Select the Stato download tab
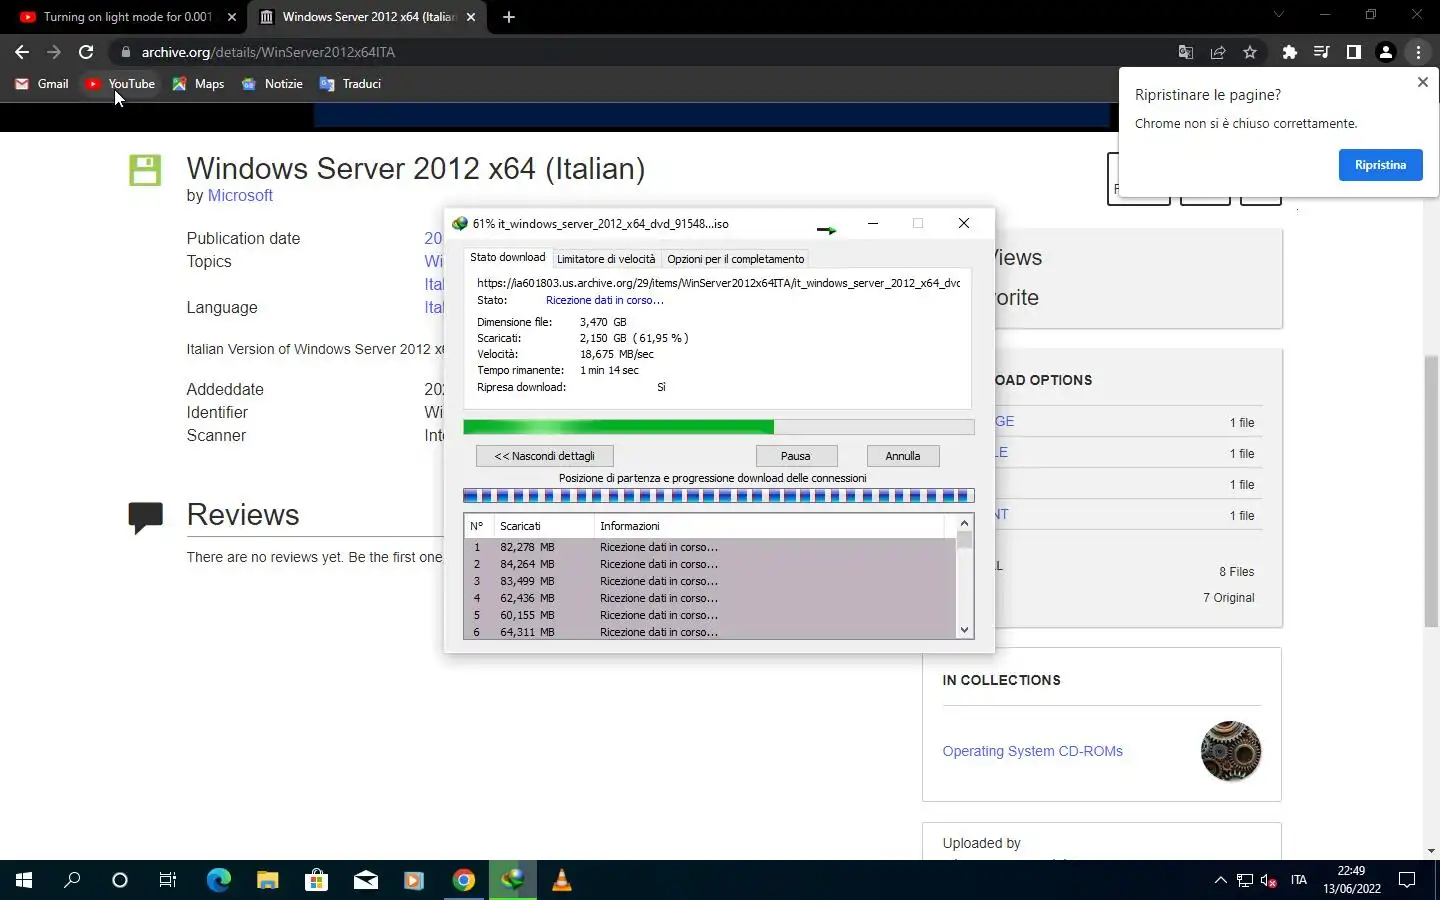This screenshot has height=900, width=1440. coord(507,258)
